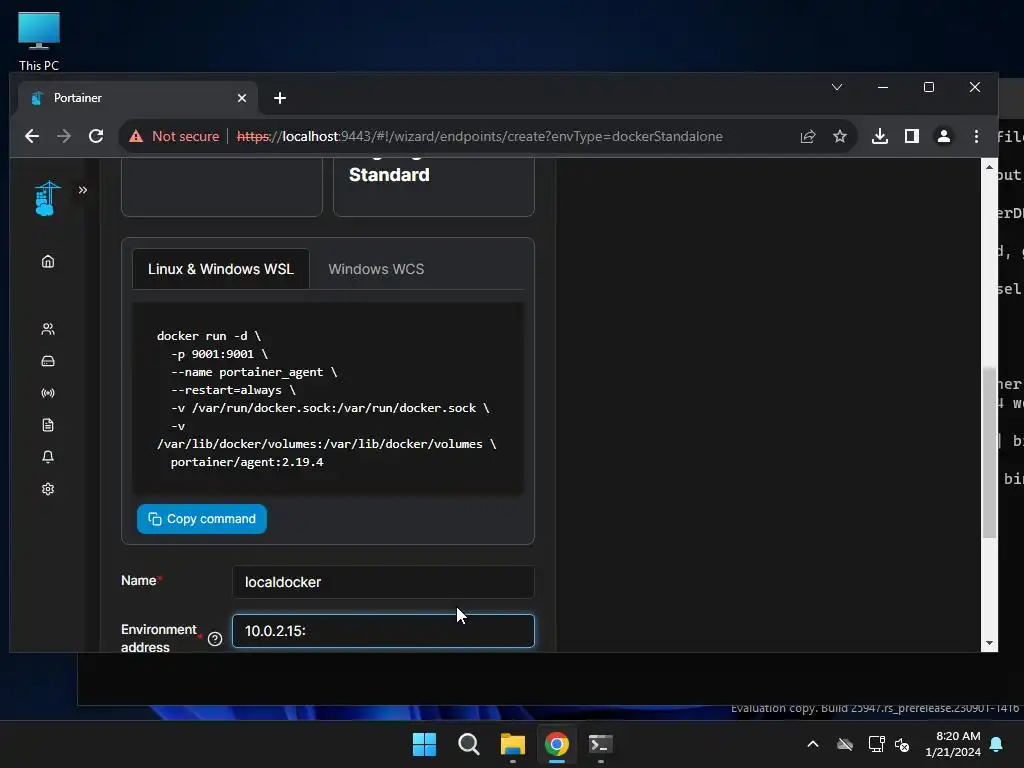Open the clock showing 8:20 AM
Image resolution: width=1024 pixels, height=768 pixels.
pos(953,744)
